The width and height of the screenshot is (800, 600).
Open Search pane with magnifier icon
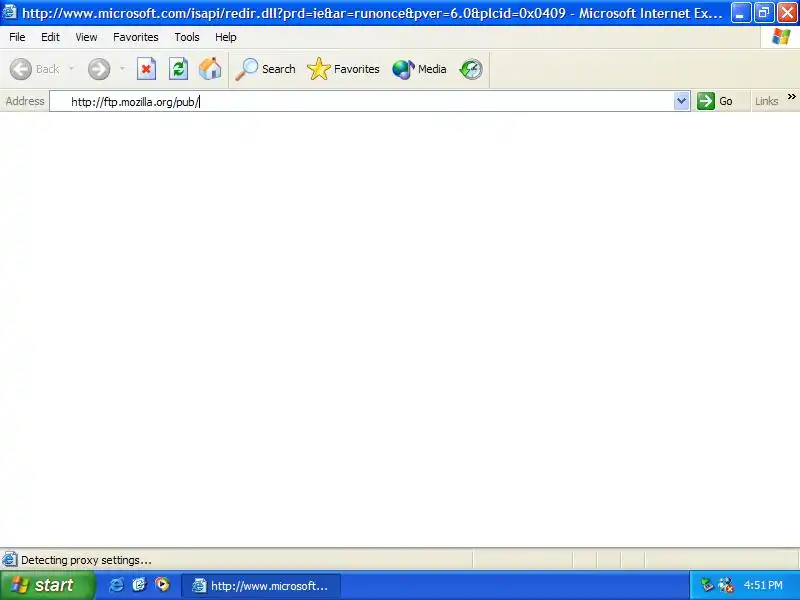265,69
